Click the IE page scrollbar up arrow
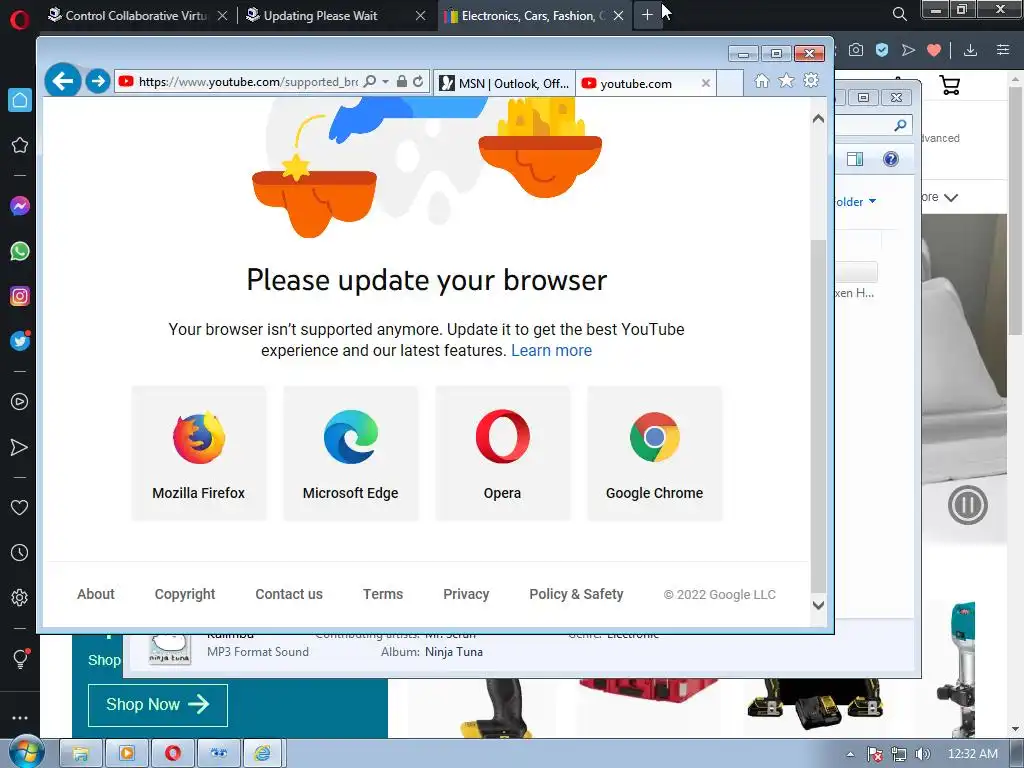This screenshot has width=1024, height=768. (818, 119)
